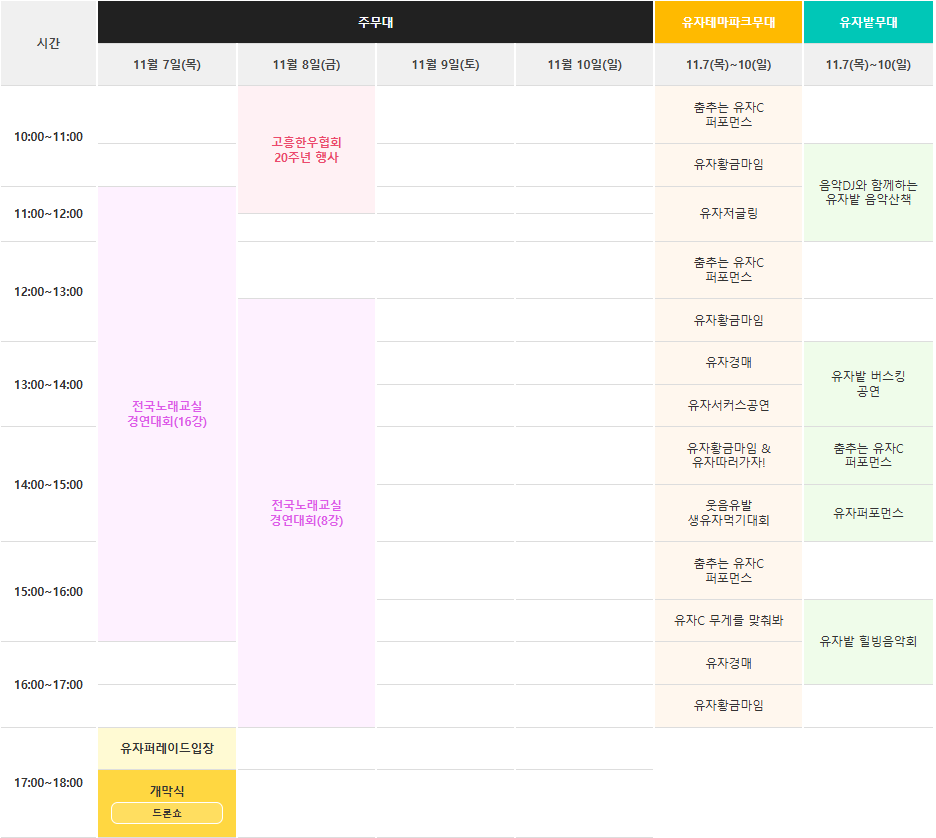The width and height of the screenshot is (936, 838).
Task: Click 유자황금마임 in the 10:00~11:00 row
Action: 728,165
